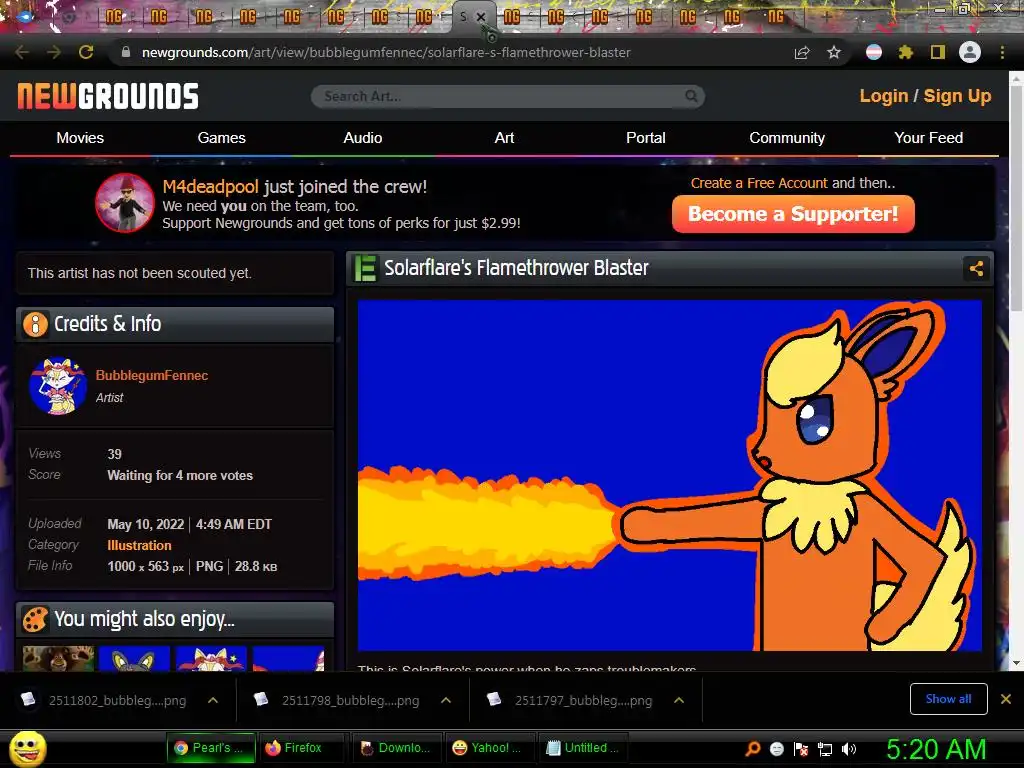Open the Games menu

point(221,138)
